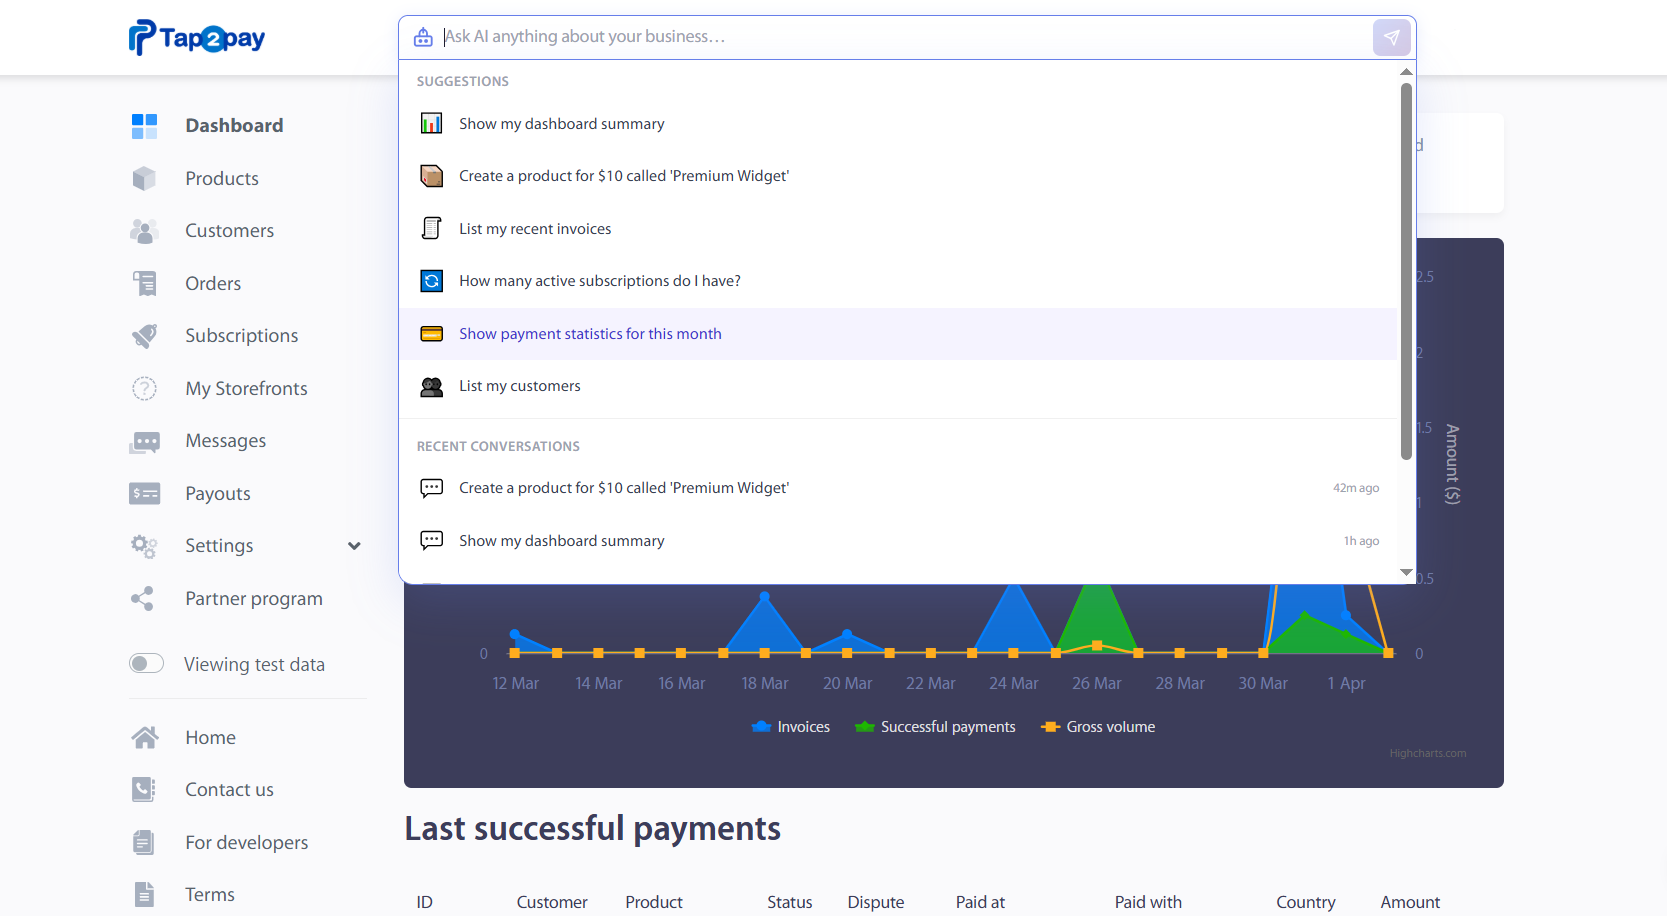The image size is (1667, 916).
Task: Click the send arrow icon in AI search
Action: 1391,38
